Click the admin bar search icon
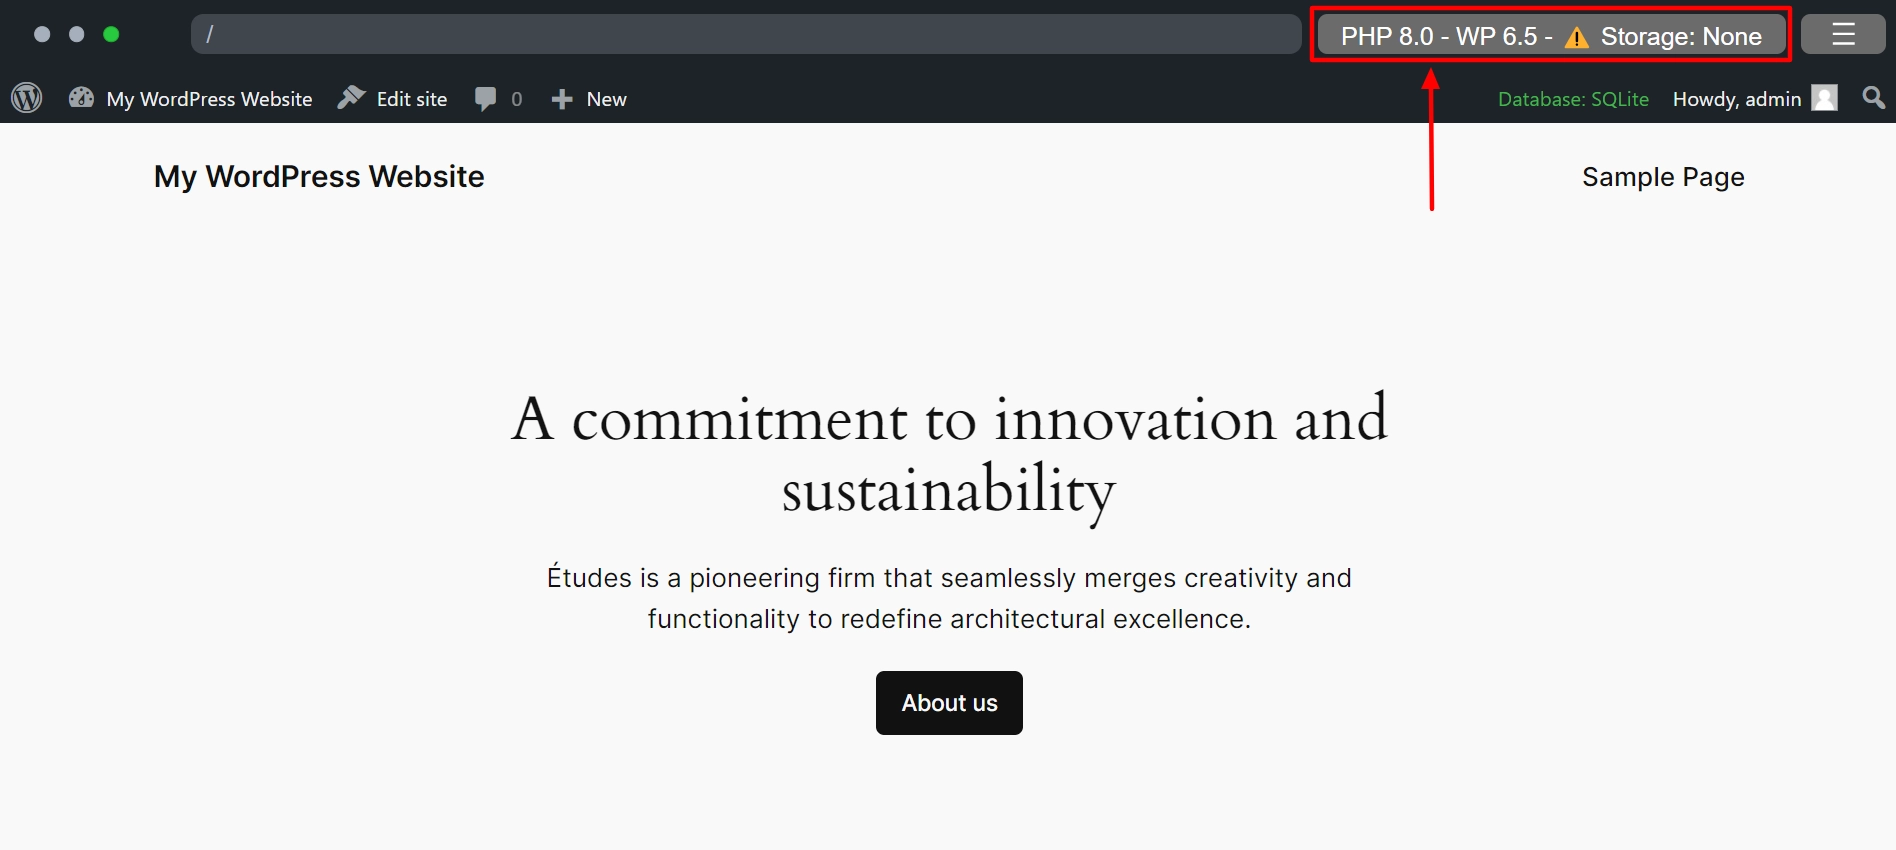This screenshot has width=1896, height=850. click(1874, 98)
